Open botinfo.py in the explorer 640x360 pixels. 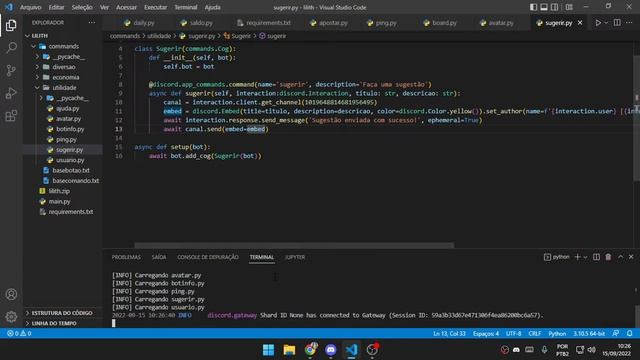click(x=70, y=129)
